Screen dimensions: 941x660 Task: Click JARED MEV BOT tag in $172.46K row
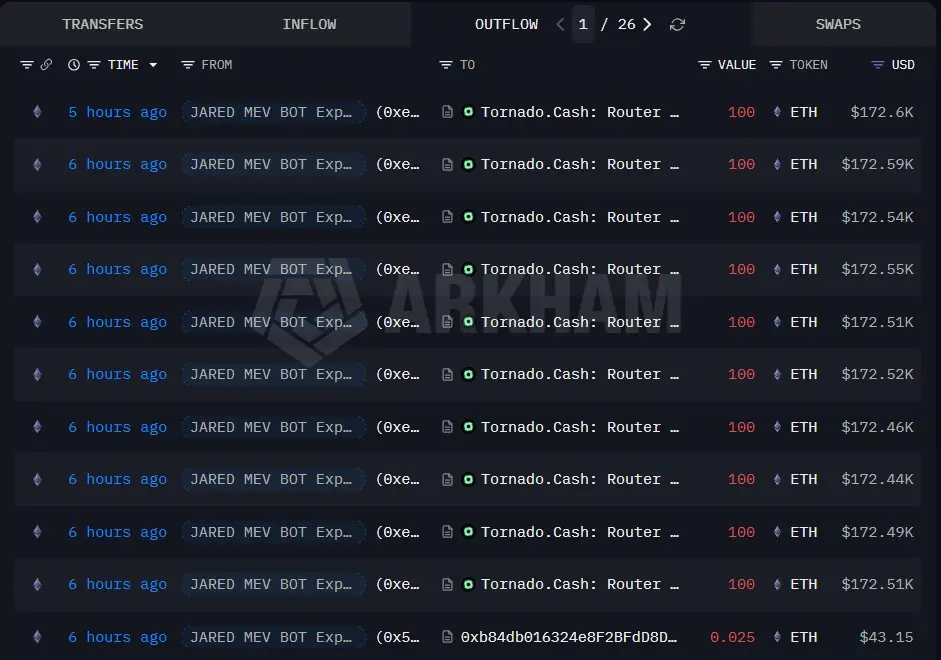(x=273, y=427)
